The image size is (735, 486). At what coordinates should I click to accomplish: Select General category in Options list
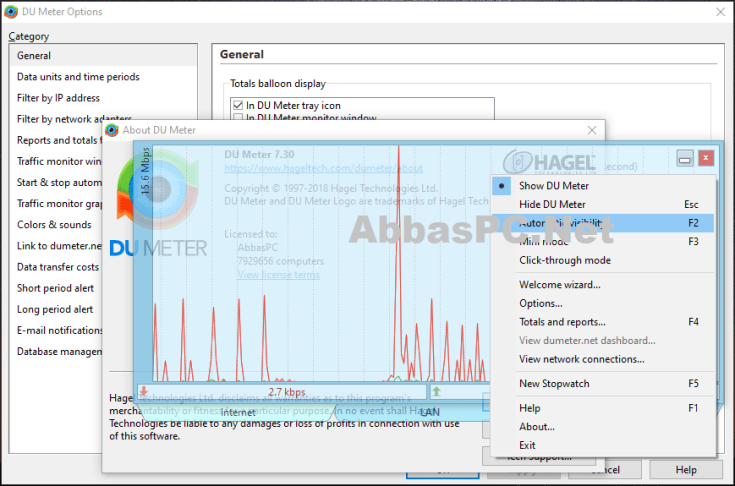[x=103, y=55]
